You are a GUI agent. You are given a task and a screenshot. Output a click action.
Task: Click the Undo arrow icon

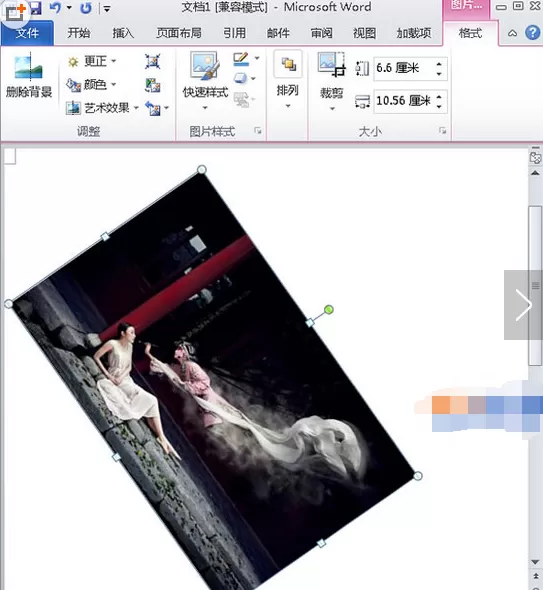[x=55, y=8]
